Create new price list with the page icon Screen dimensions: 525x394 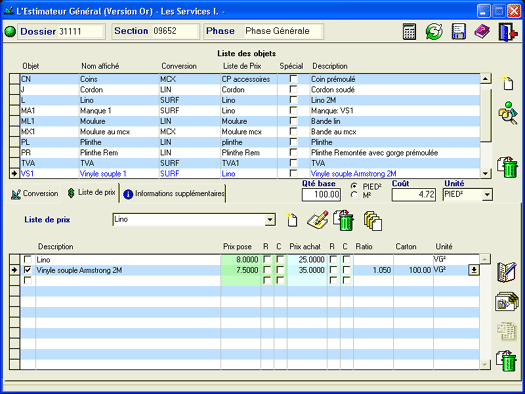coord(292,220)
